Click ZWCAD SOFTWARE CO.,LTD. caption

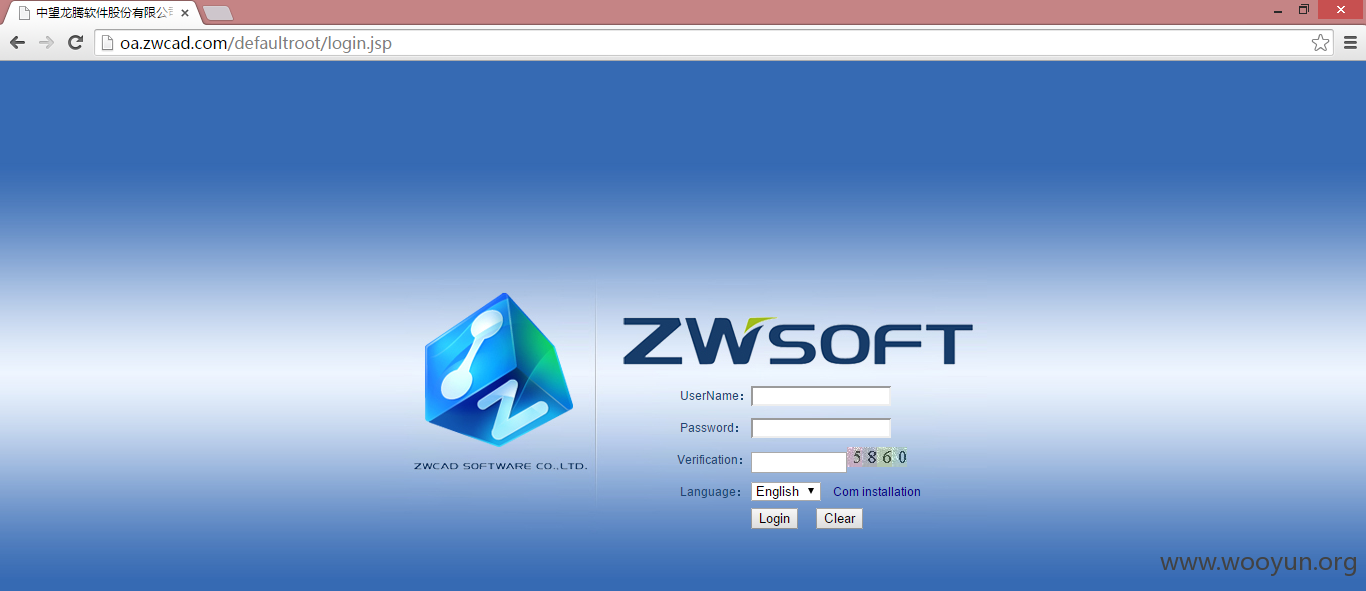click(500, 466)
